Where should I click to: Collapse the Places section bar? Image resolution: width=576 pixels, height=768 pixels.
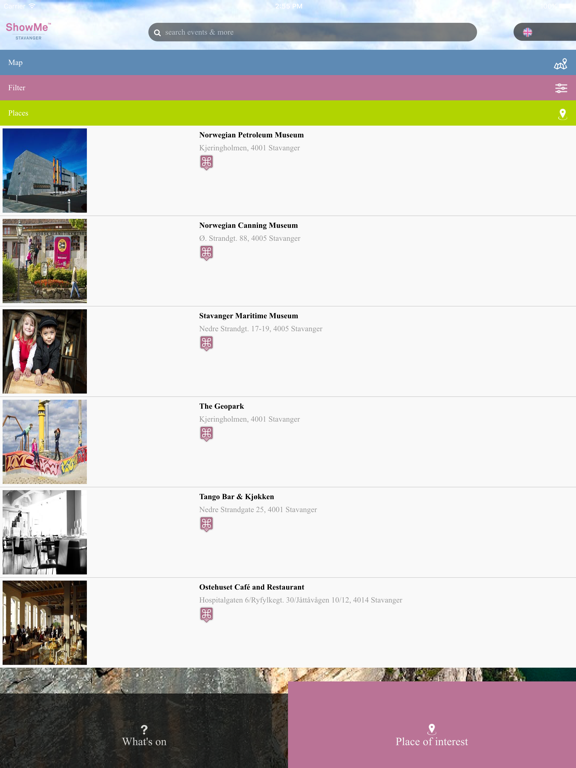(x=288, y=113)
